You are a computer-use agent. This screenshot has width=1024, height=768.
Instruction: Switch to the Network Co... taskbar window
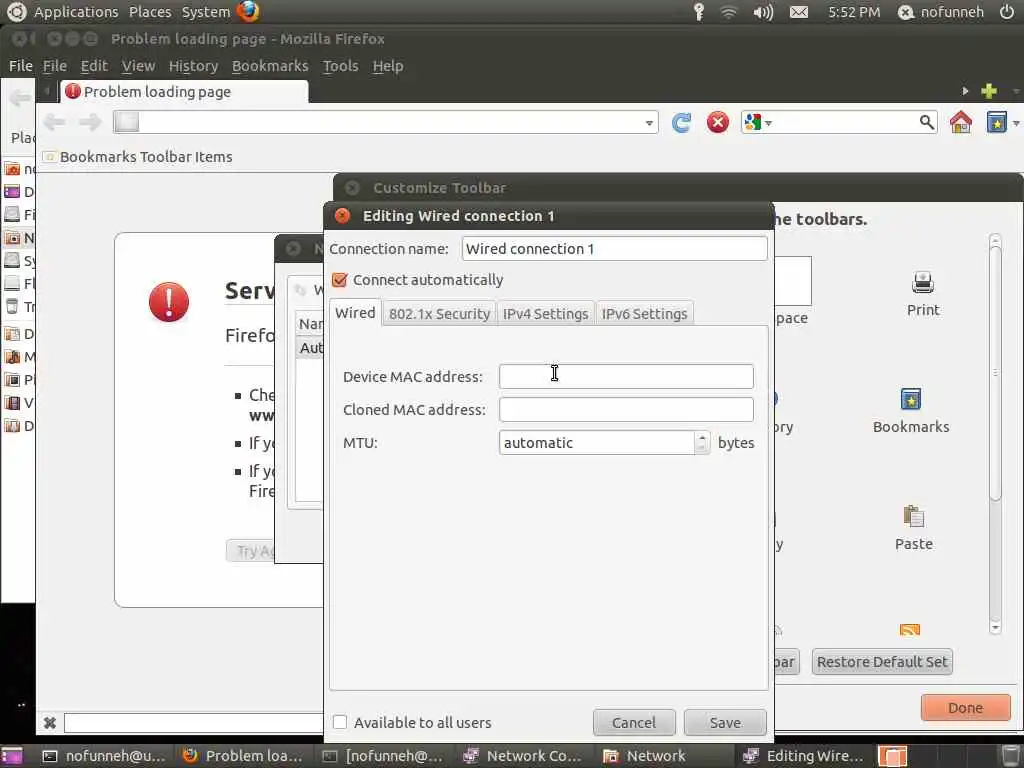[522, 756]
